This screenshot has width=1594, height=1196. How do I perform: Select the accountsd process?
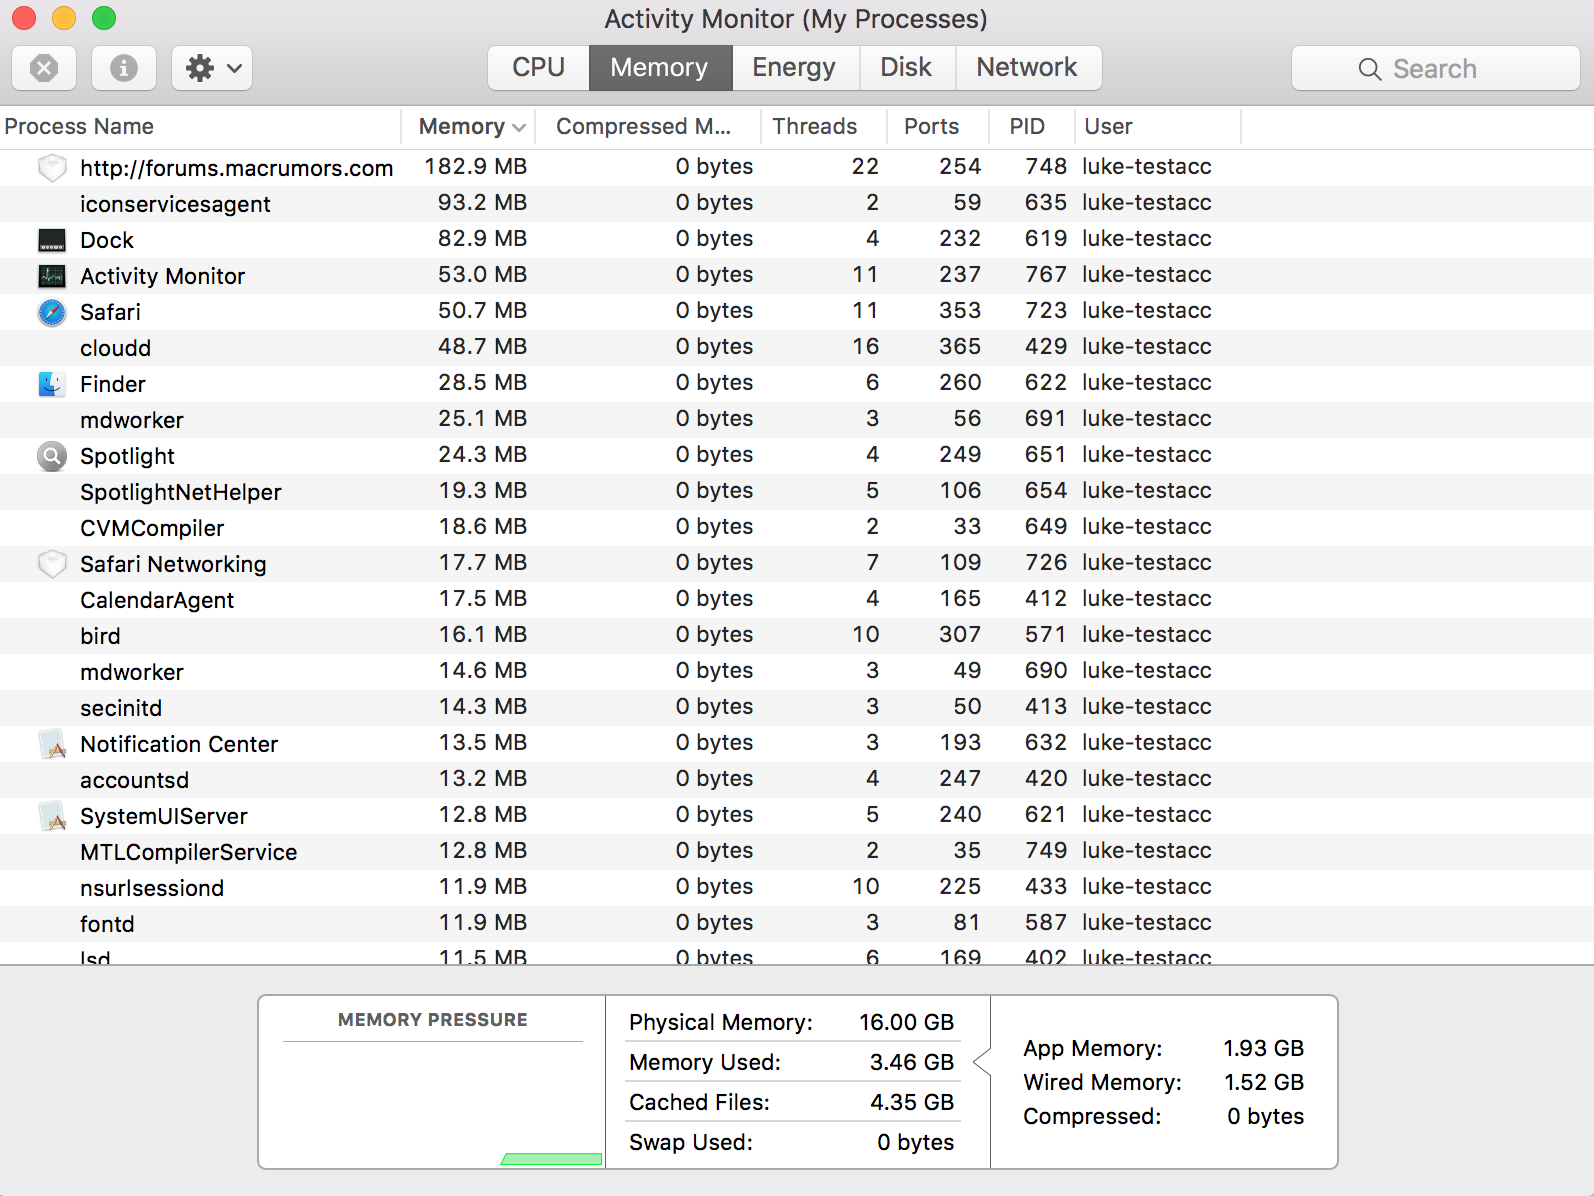[x=797, y=779]
